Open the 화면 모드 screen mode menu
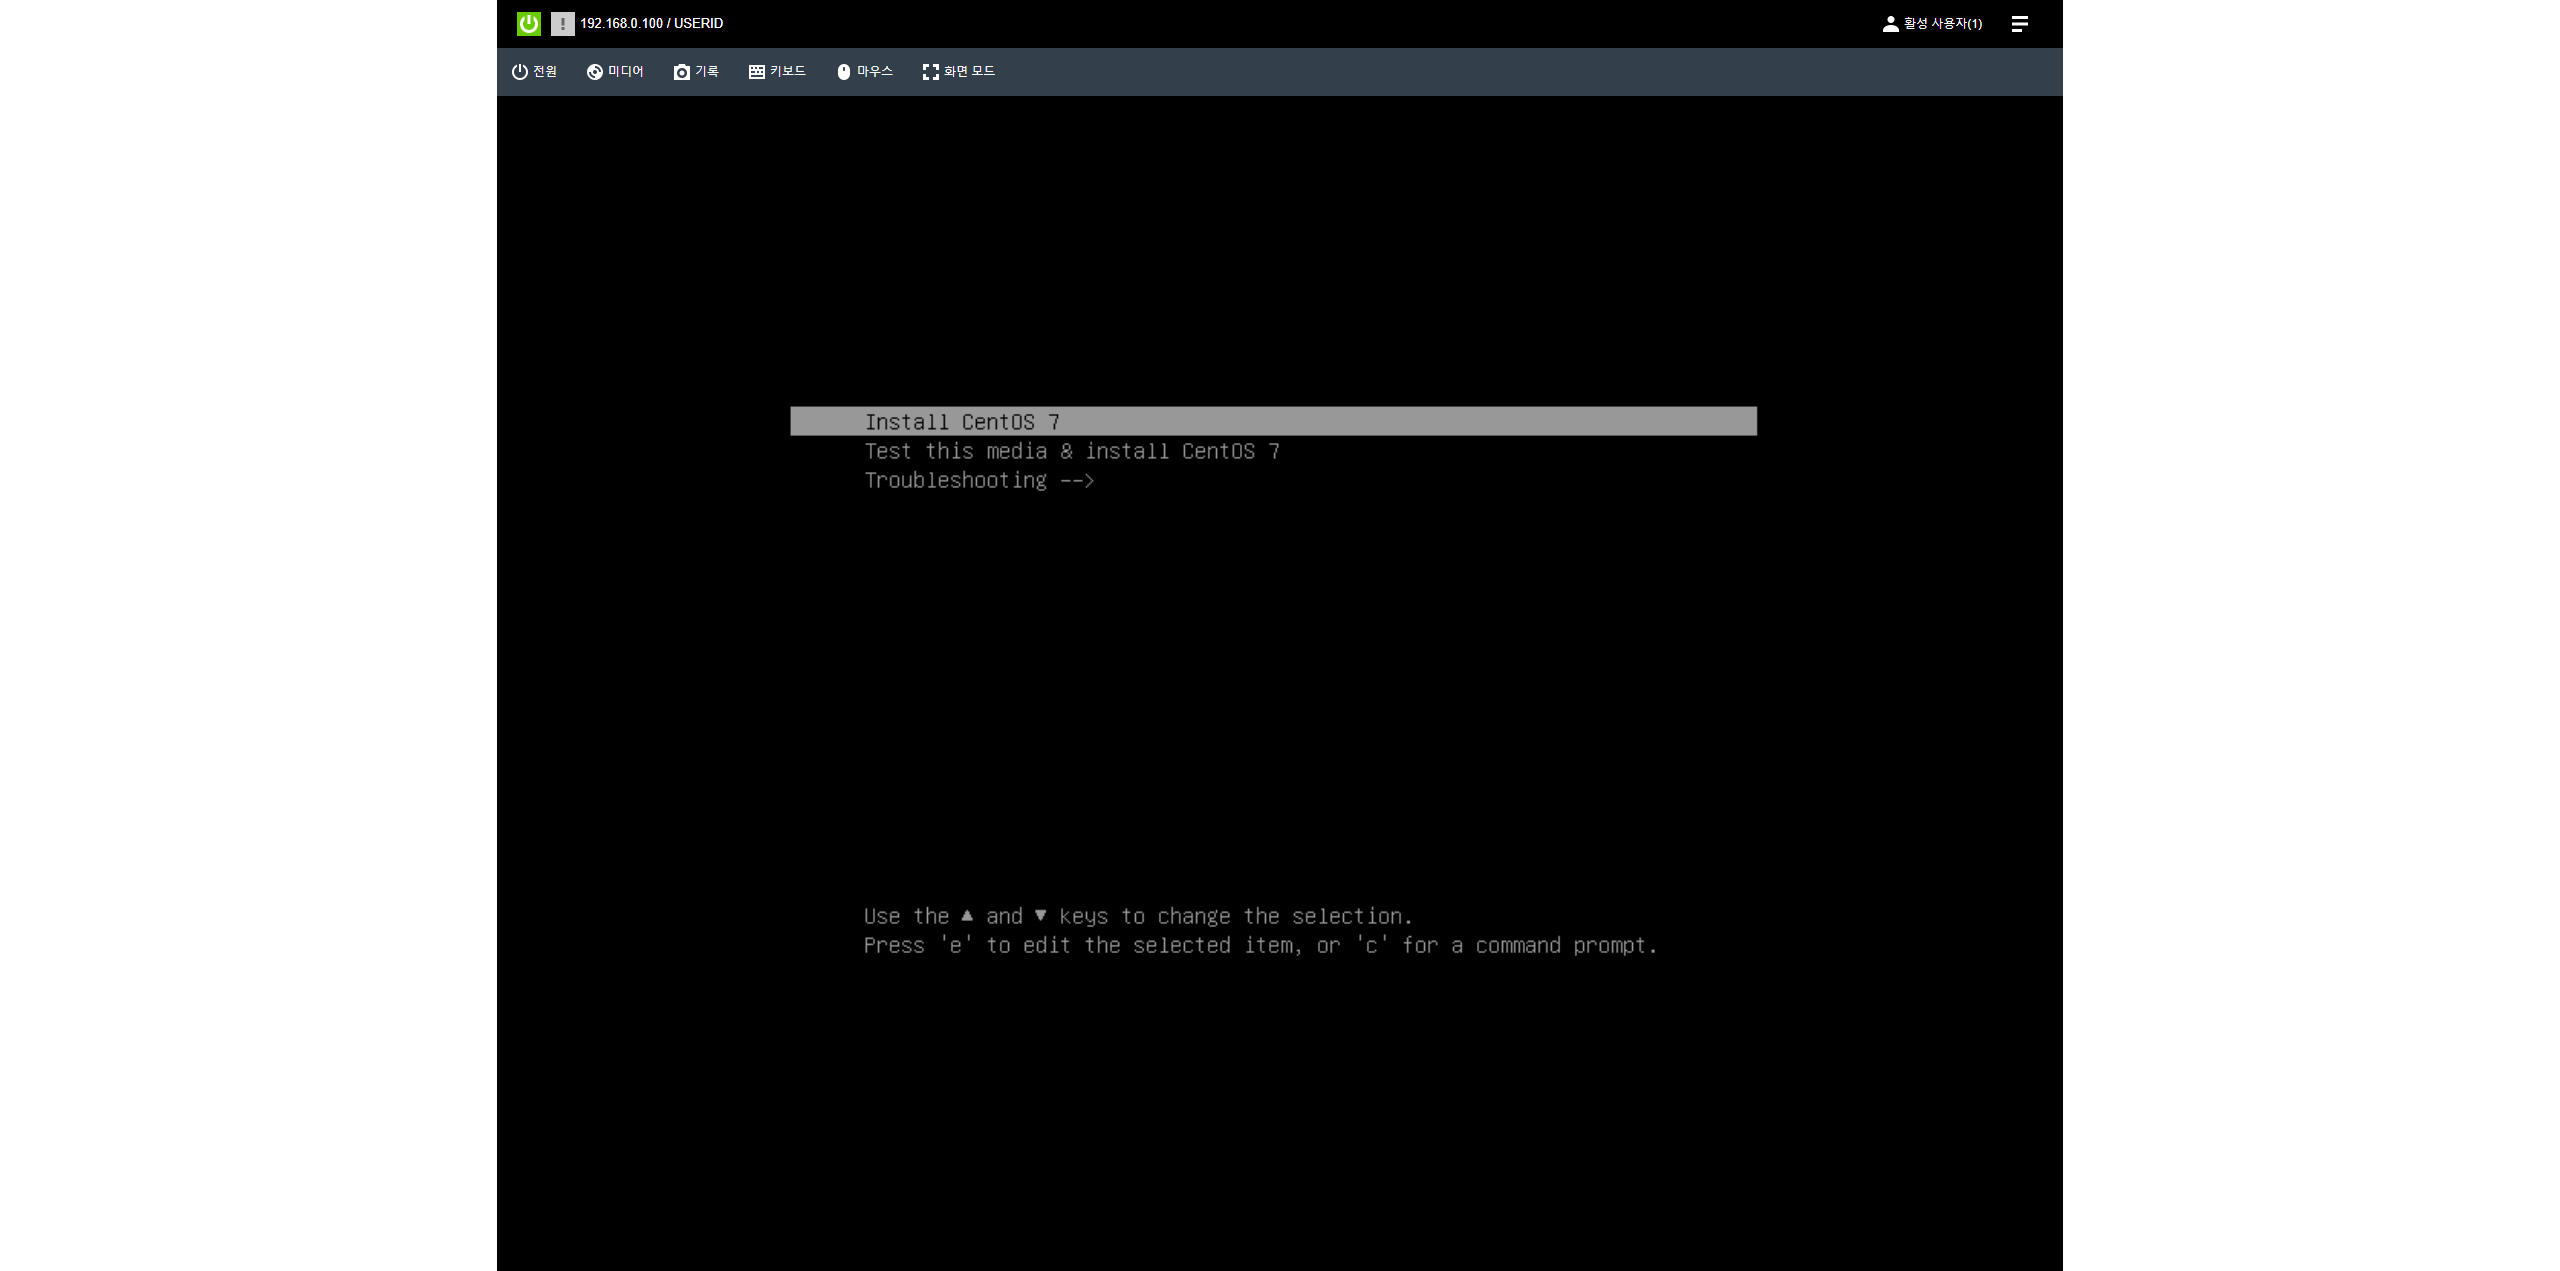The height and width of the screenshot is (1271, 2560). [969, 72]
